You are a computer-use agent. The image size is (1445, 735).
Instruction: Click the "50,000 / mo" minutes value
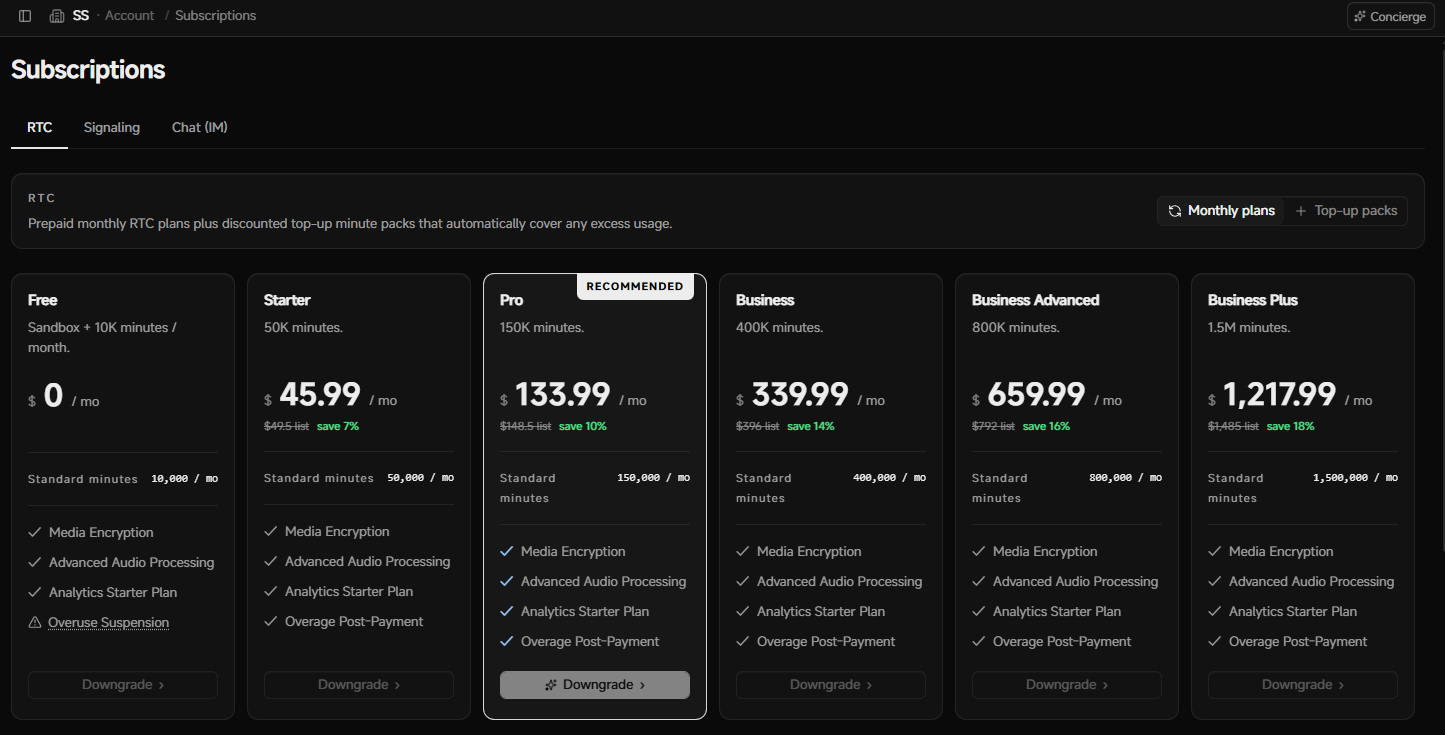click(x=420, y=478)
